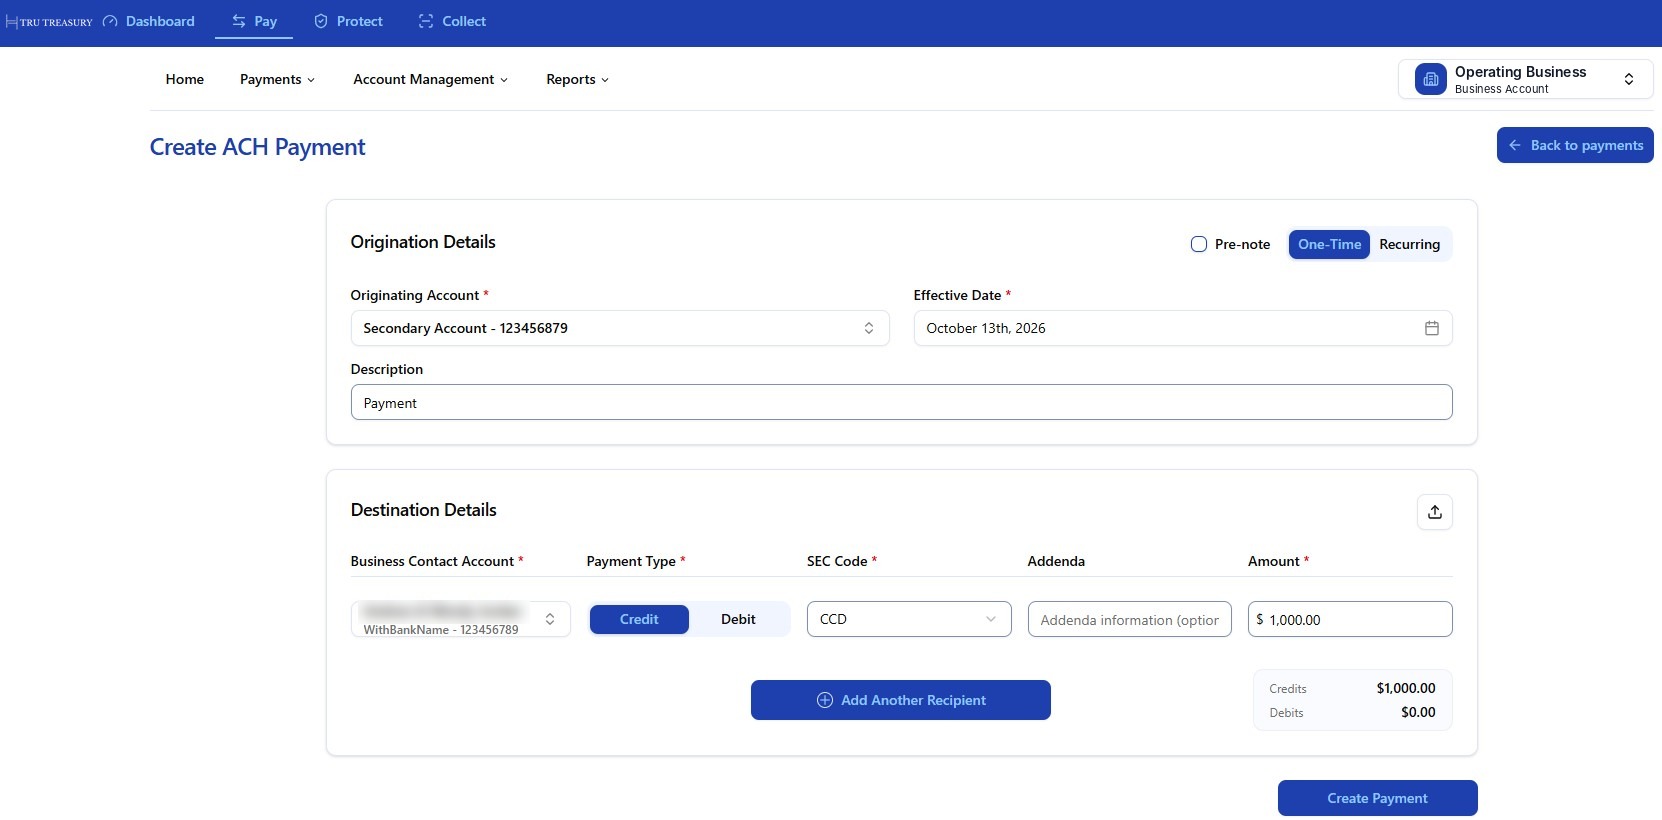Image resolution: width=1662 pixels, height=820 pixels.
Task: Click the Addenda information field
Action: click(x=1129, y=619)
